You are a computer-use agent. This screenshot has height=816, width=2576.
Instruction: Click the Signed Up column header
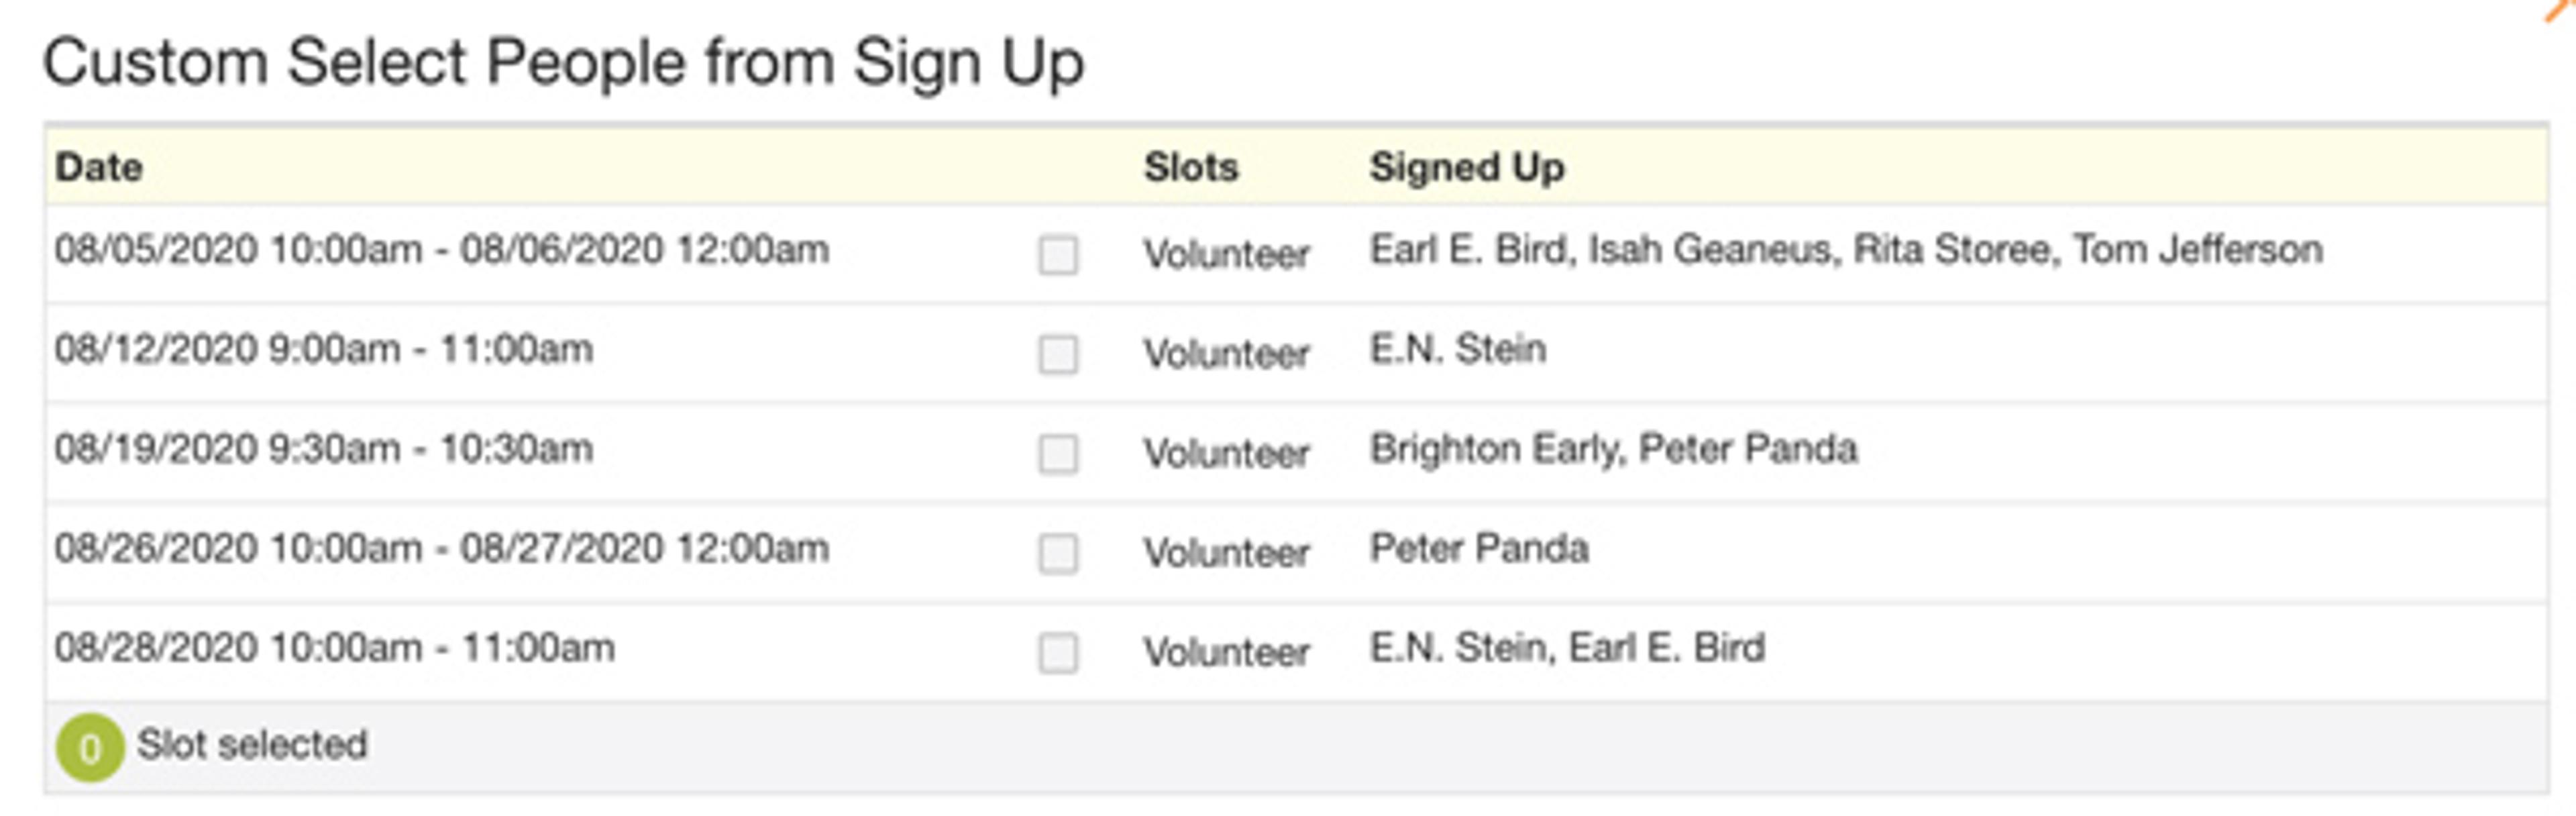pyautogui.click(x=1466, y=167)
